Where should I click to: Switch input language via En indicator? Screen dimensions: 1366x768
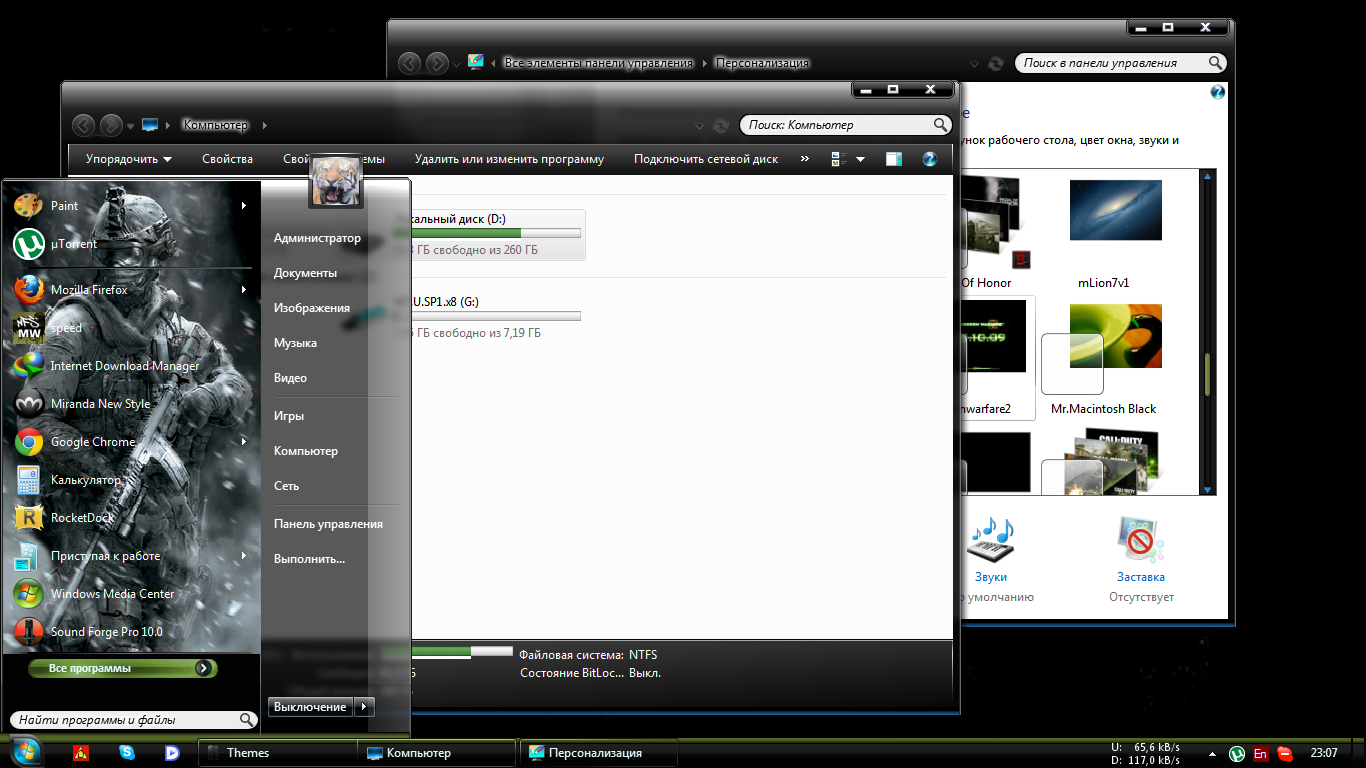coord(1261,753)
